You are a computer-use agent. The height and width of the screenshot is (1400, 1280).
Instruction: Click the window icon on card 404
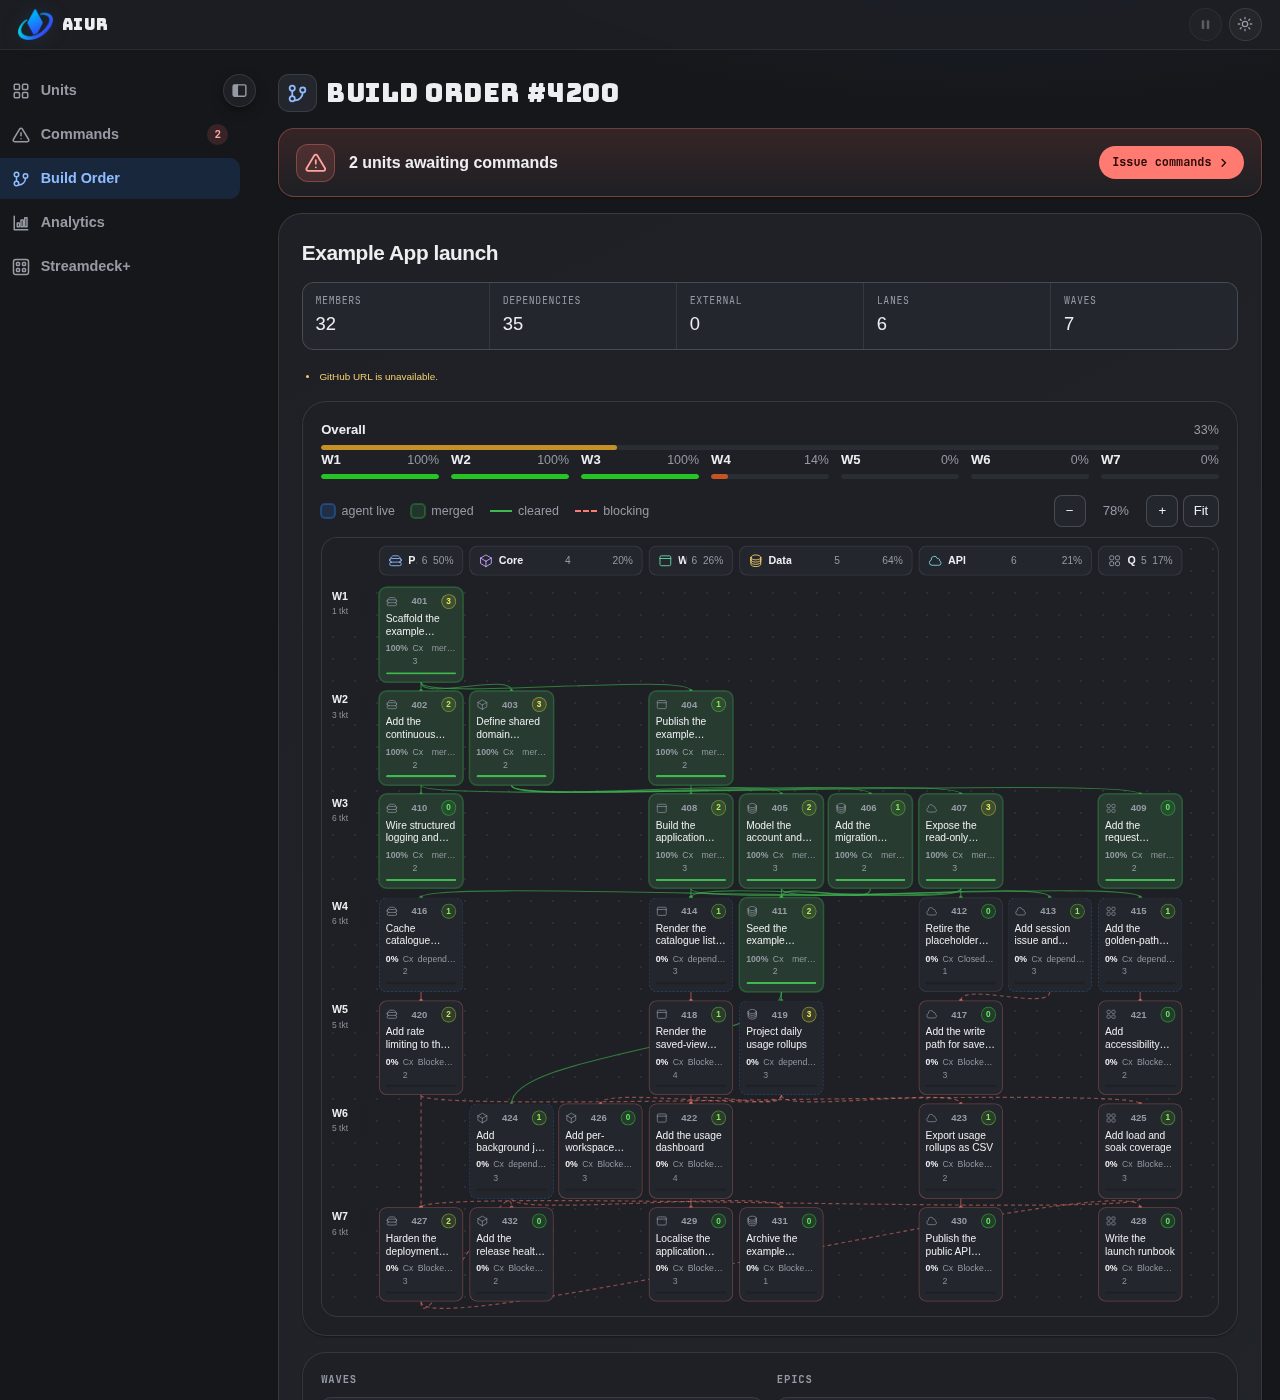coord(661,705)
